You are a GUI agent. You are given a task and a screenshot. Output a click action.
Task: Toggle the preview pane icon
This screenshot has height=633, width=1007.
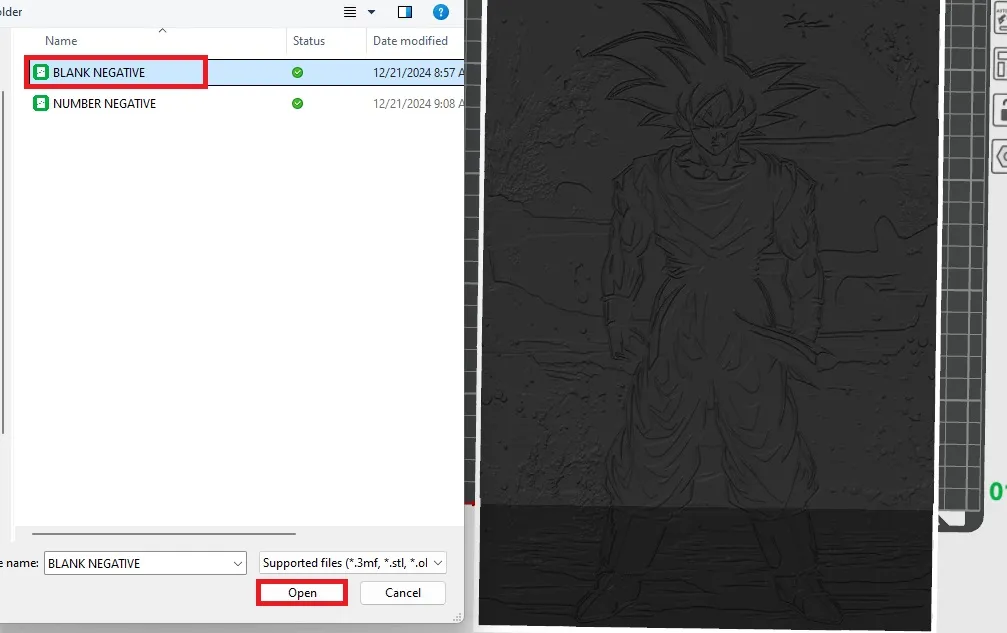pos(405,12)
